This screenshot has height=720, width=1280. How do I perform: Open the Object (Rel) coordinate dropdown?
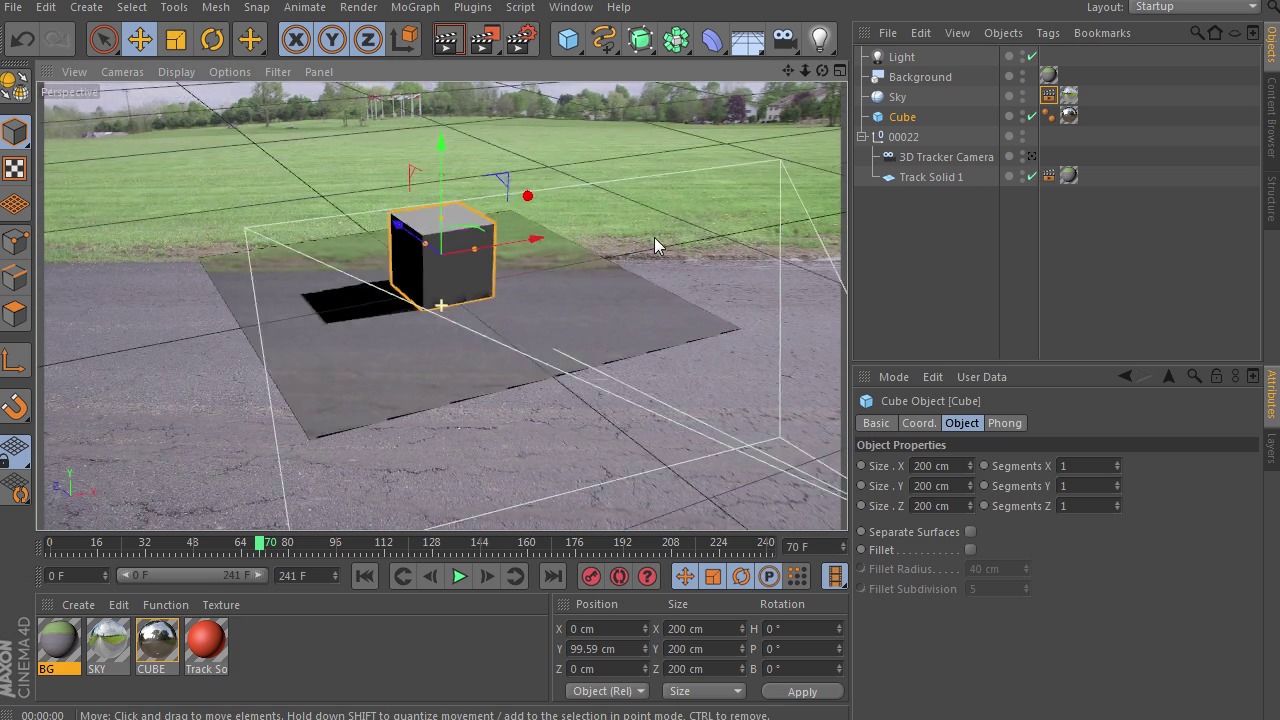(608, 691)
